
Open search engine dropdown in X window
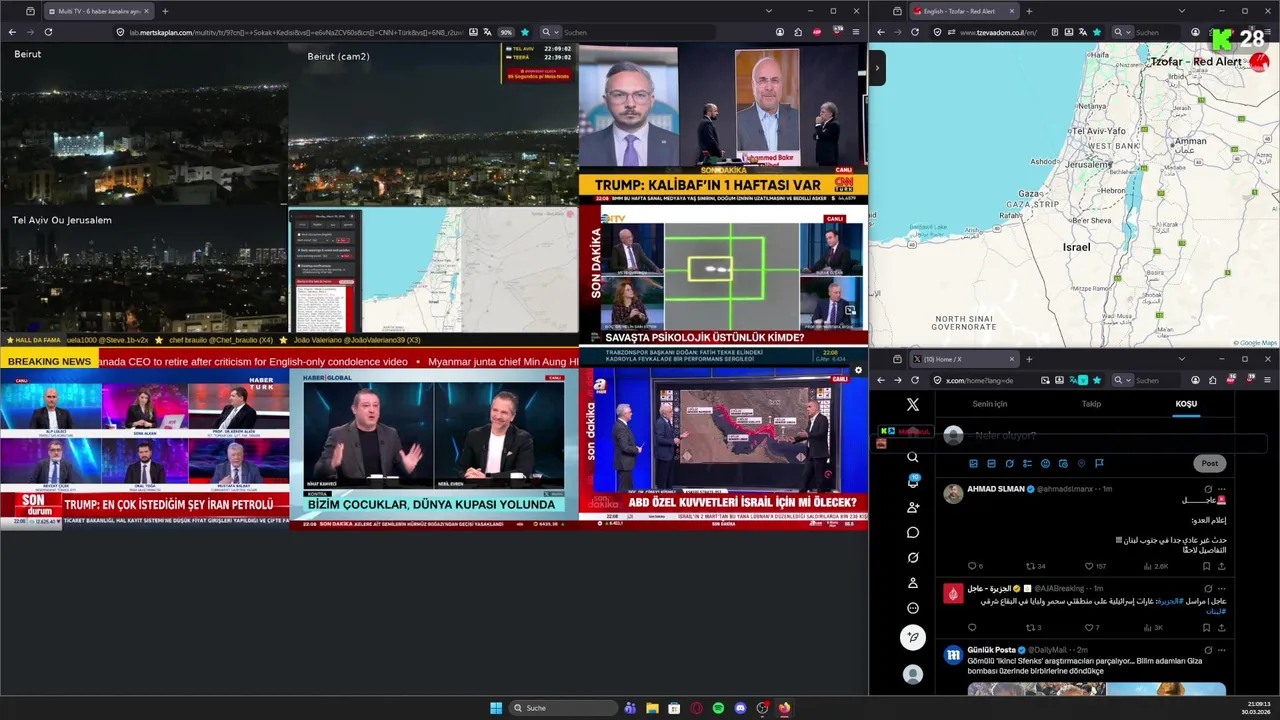click(x=1123, y=380)
